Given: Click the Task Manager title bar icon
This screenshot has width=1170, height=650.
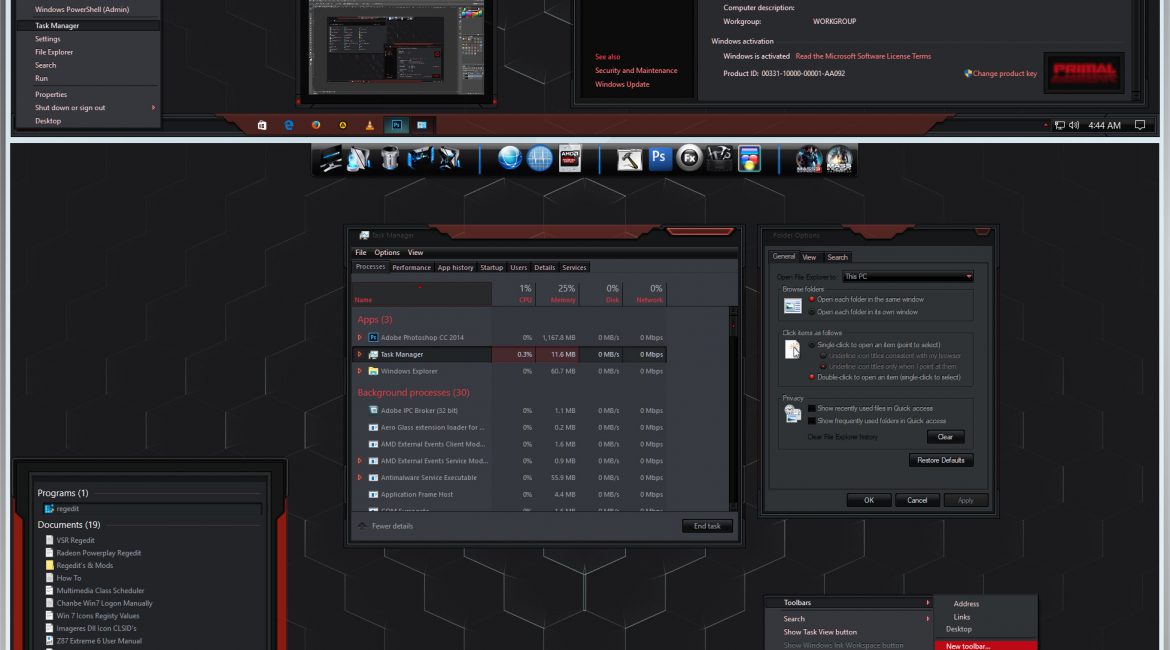Looking at the screenshot, I should click(364, 235).
